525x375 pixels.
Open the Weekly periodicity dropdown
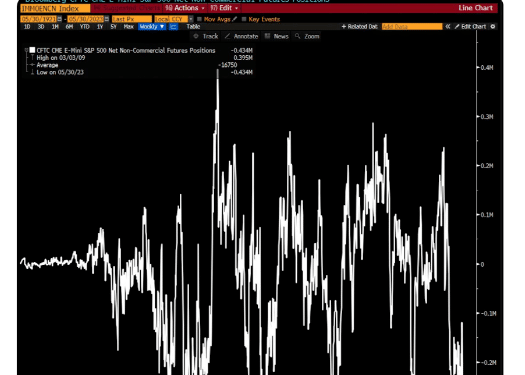pos(152,26)
